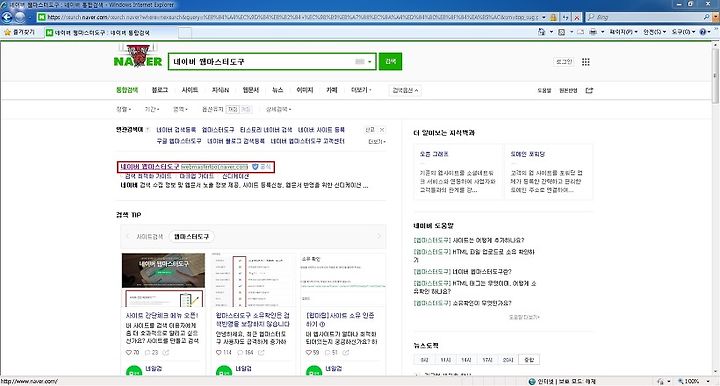
Task: Open the 정렬 sort dropdown
Action: pyautogui.click(x=124, y=109)
